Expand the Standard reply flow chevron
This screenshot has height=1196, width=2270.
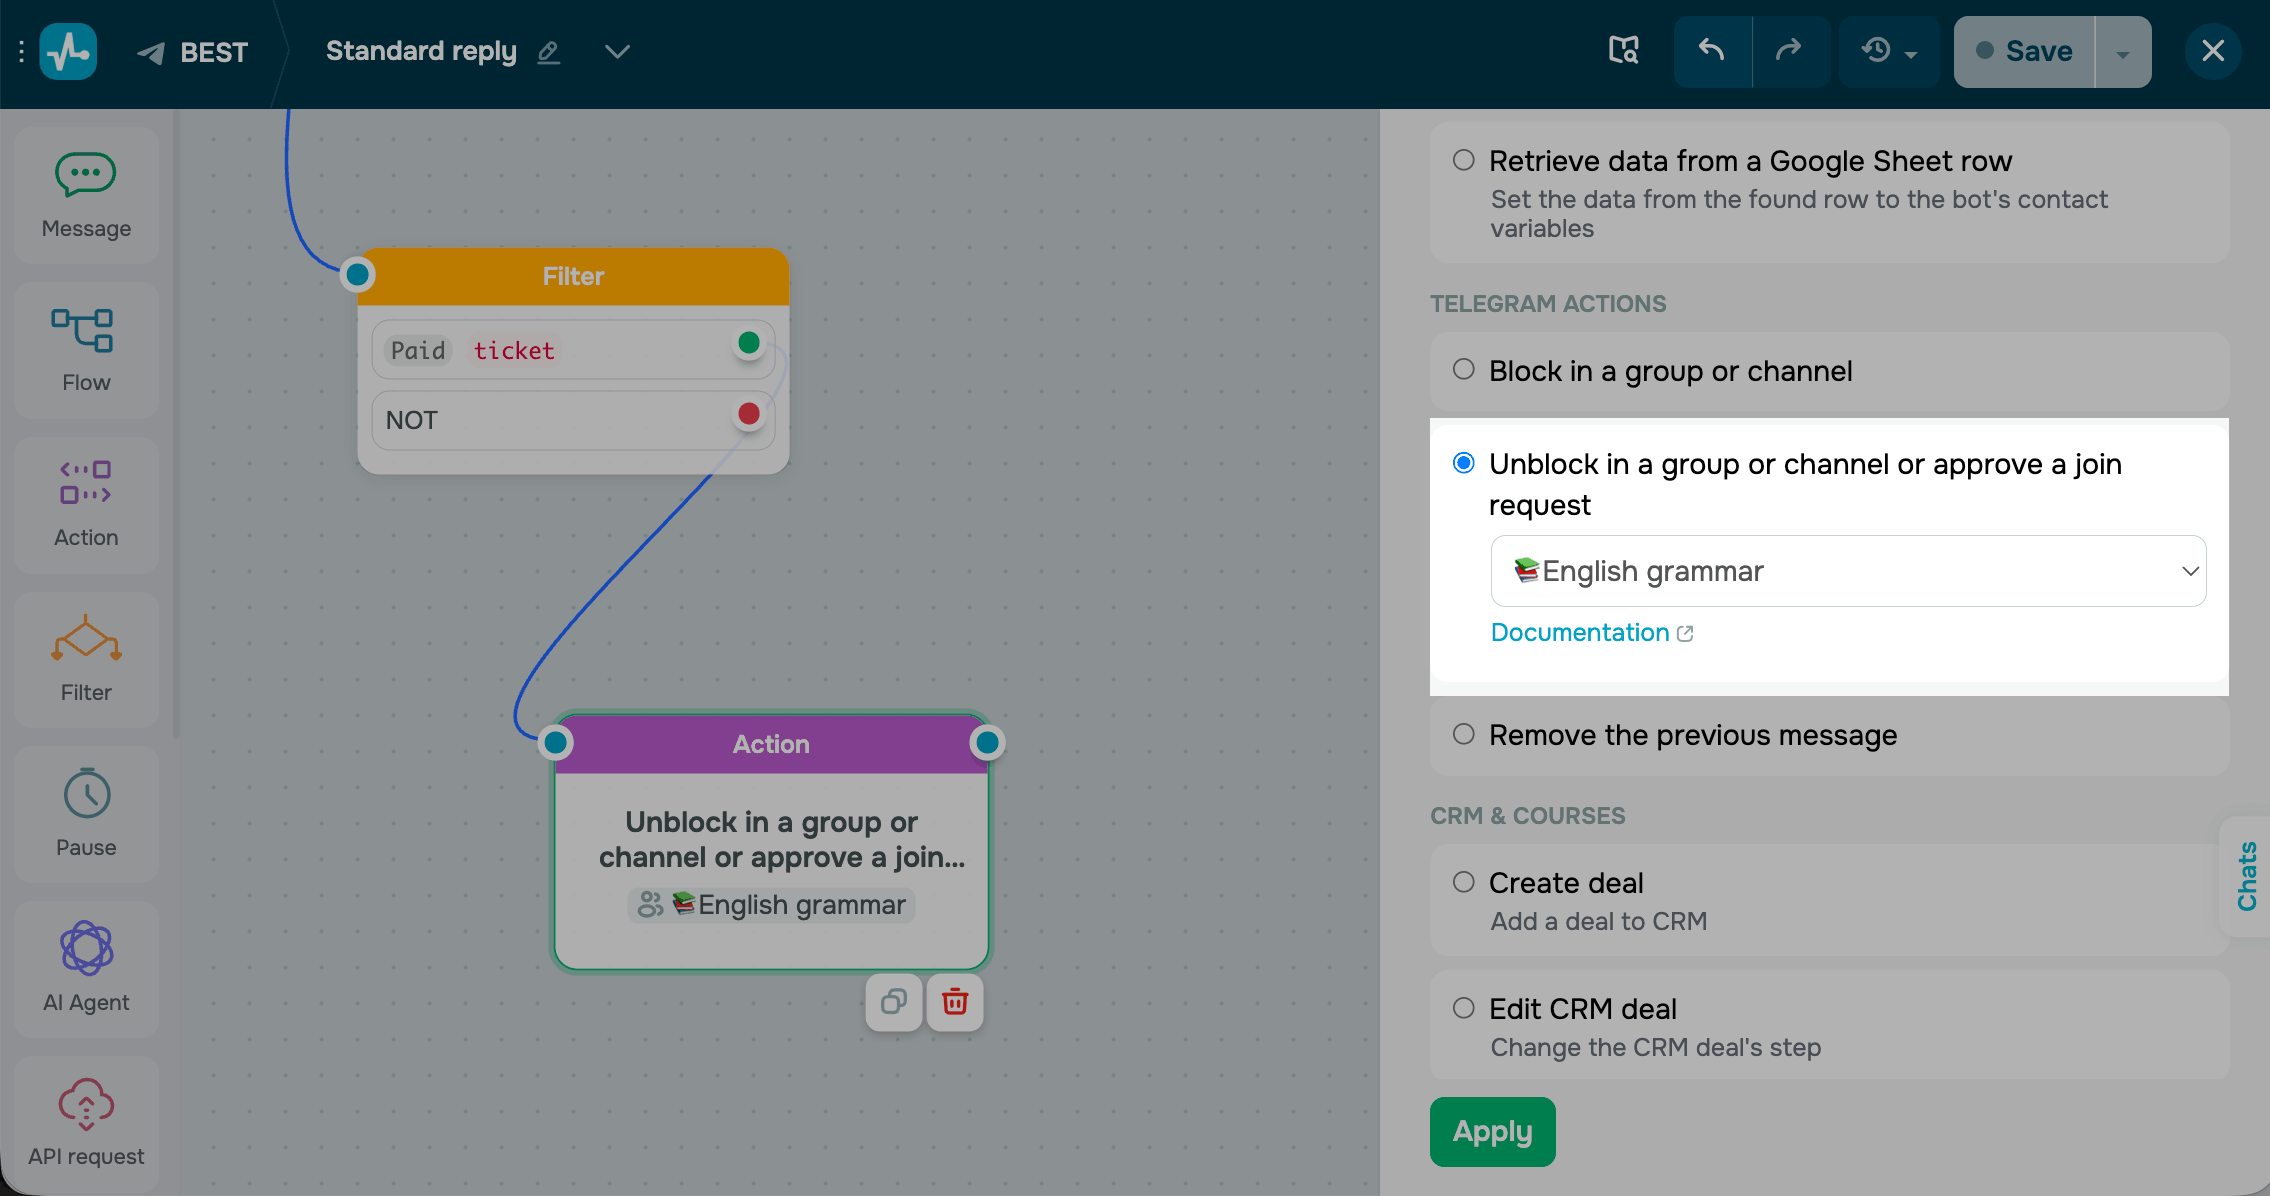click(x=618, y=51)
